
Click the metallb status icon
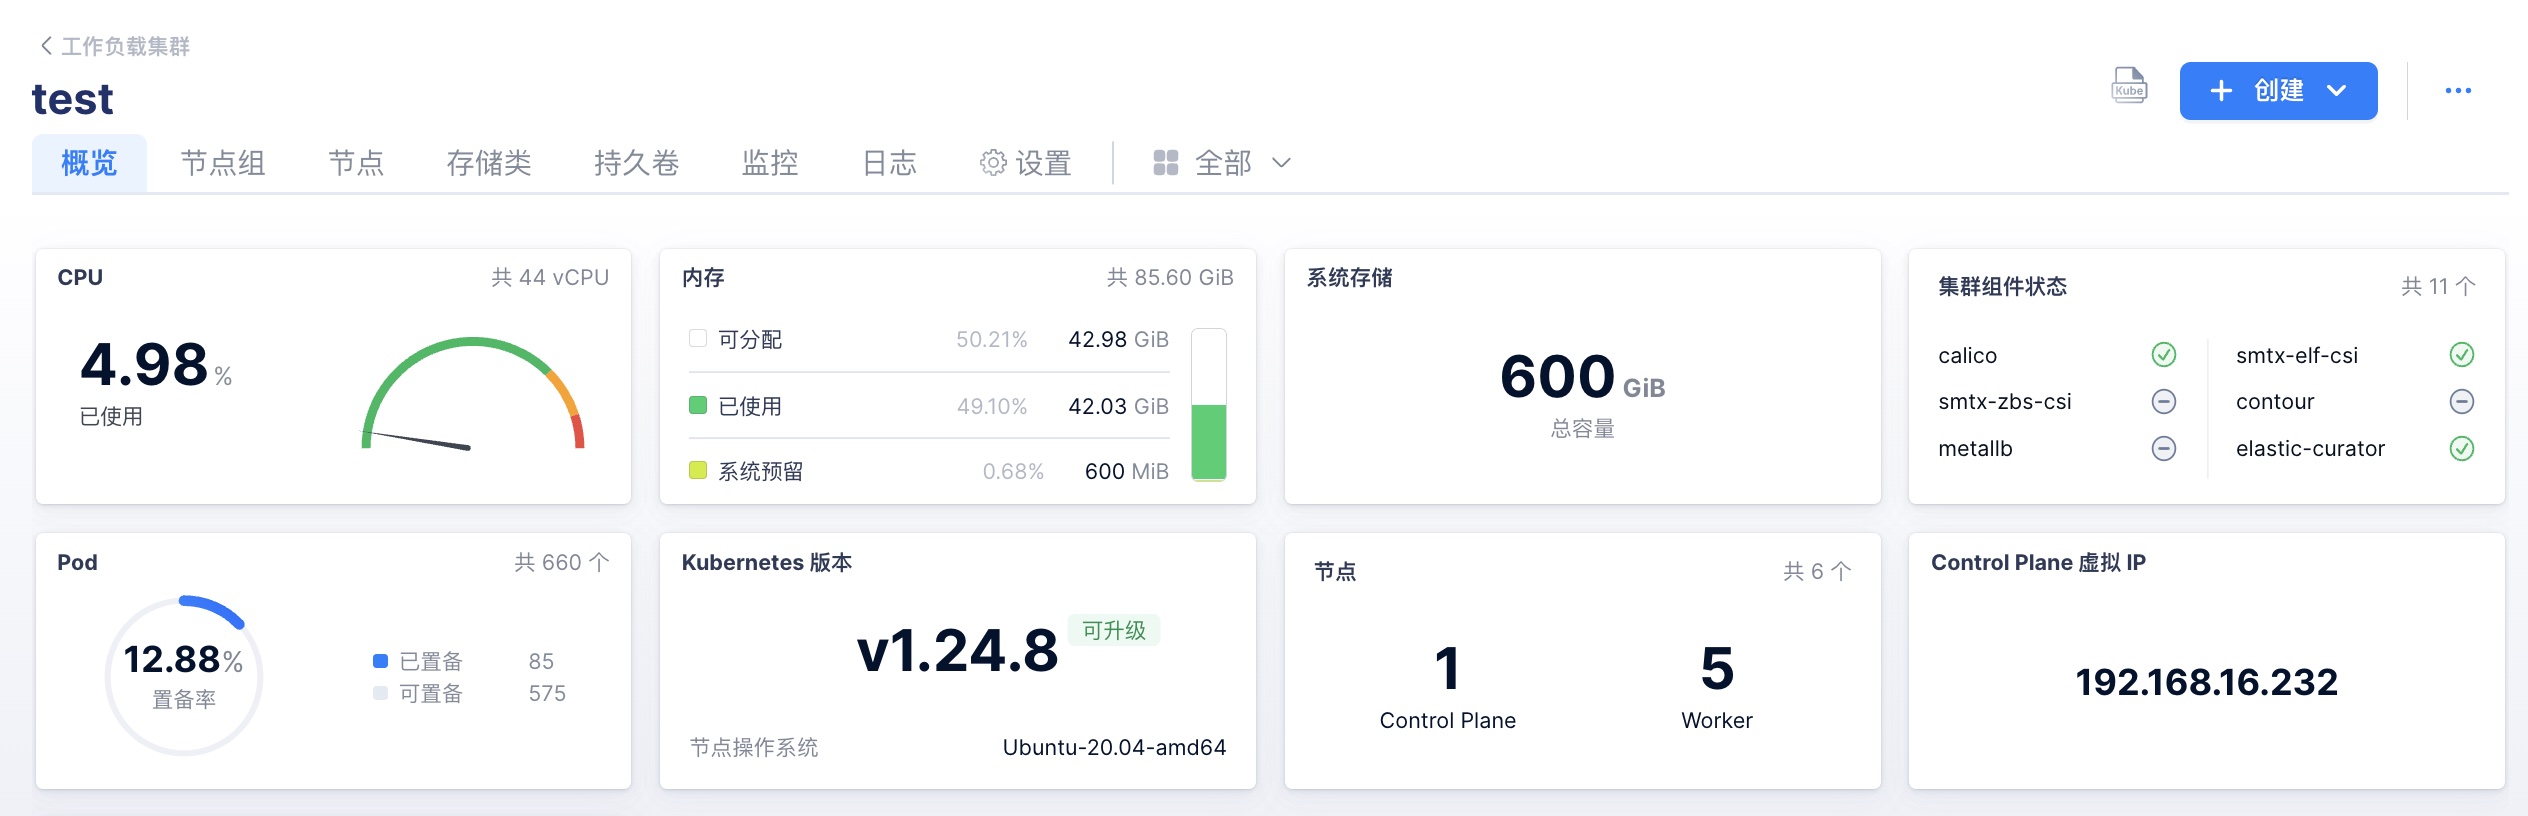coord(2164,448)
